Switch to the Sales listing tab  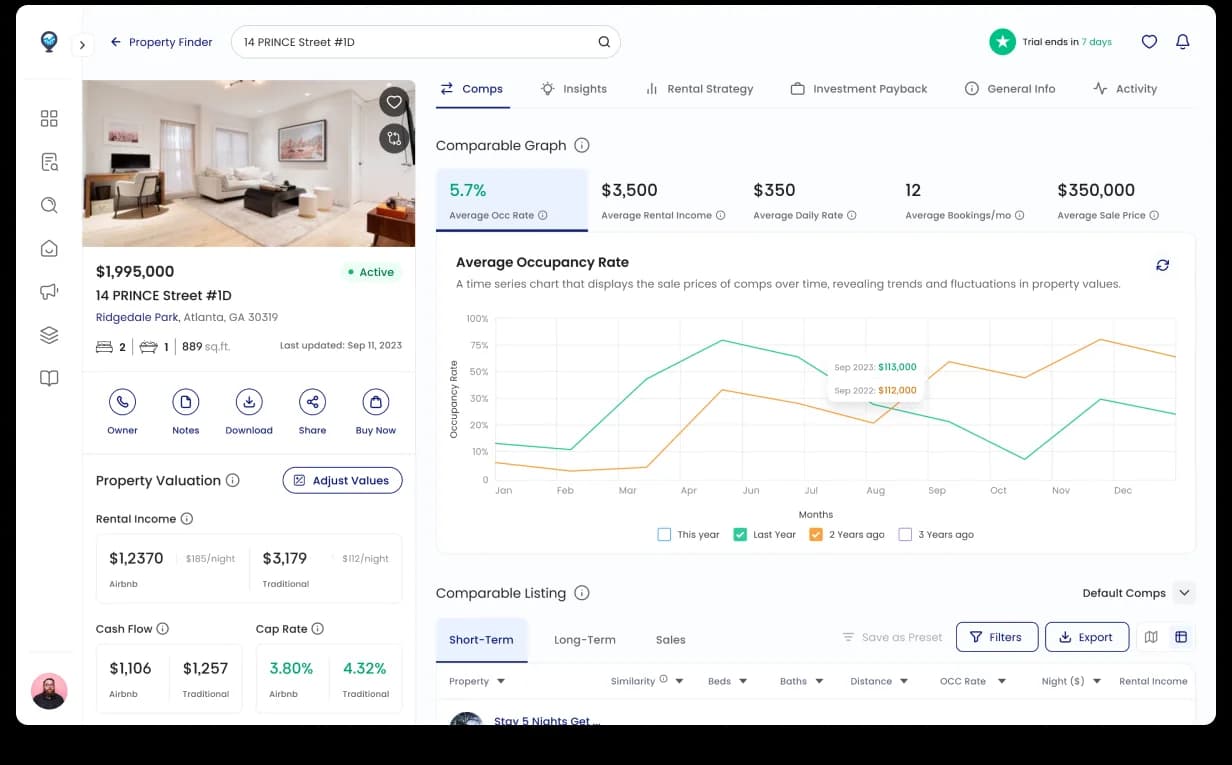coord(671,640)
